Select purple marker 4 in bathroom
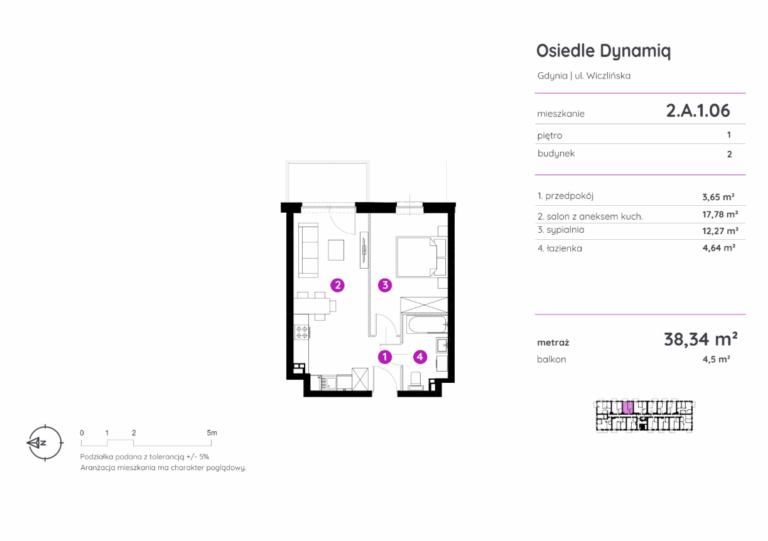768x541 pixels. 420,356
